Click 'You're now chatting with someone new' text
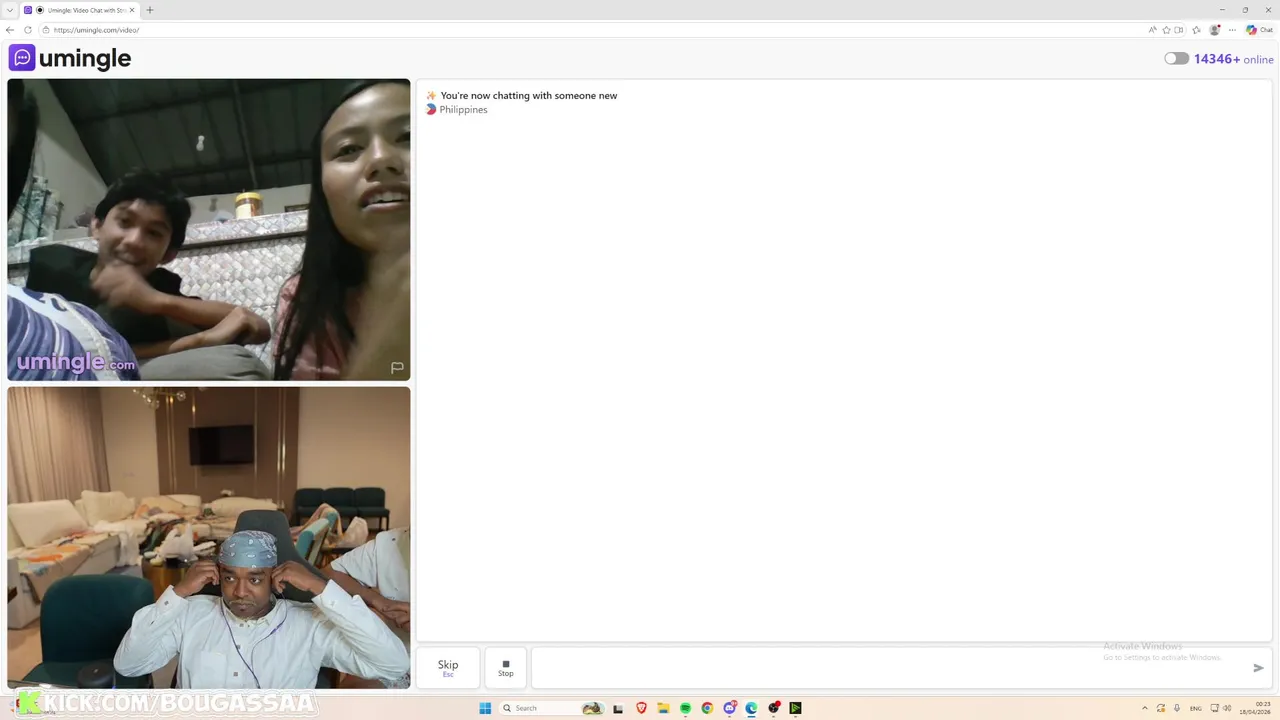Screen dimensions: 1280x720 pyautogui.click(x=529, y=96)
